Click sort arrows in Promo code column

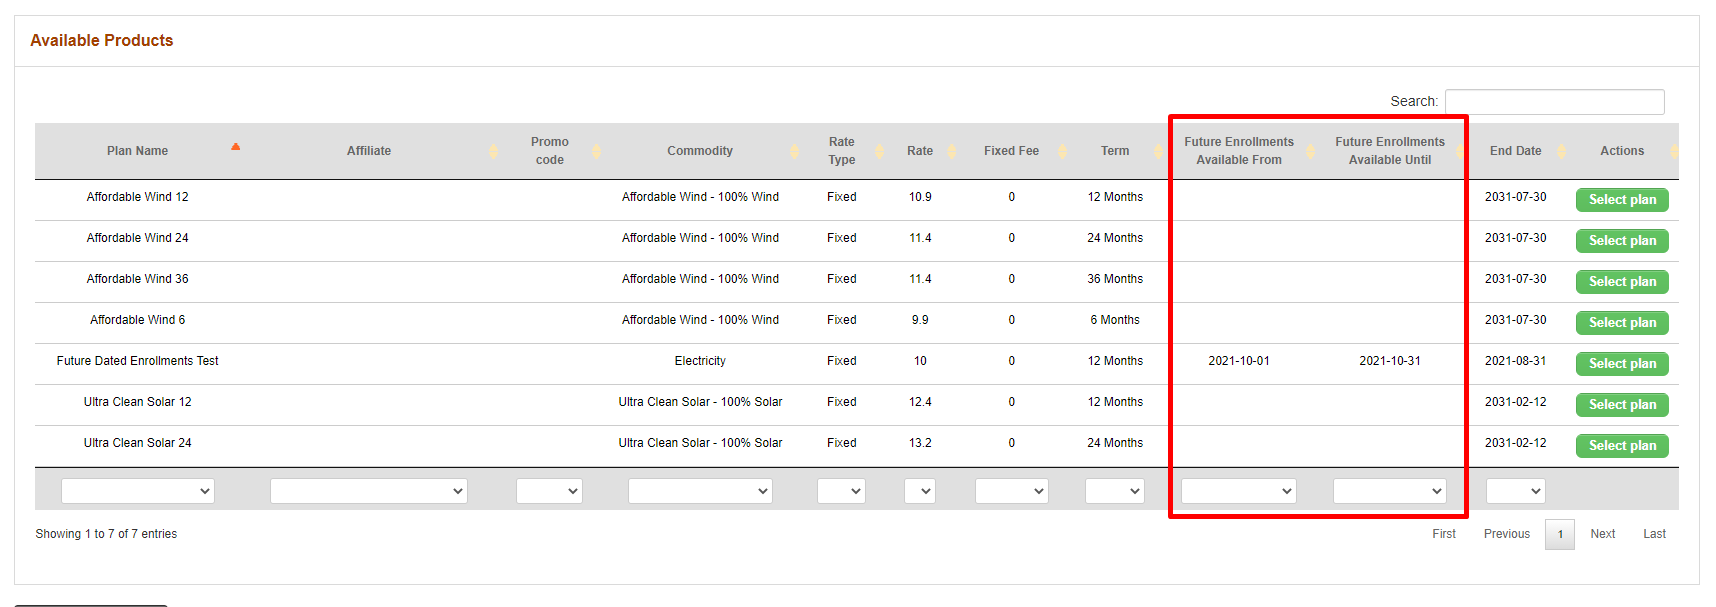point(596,151)
